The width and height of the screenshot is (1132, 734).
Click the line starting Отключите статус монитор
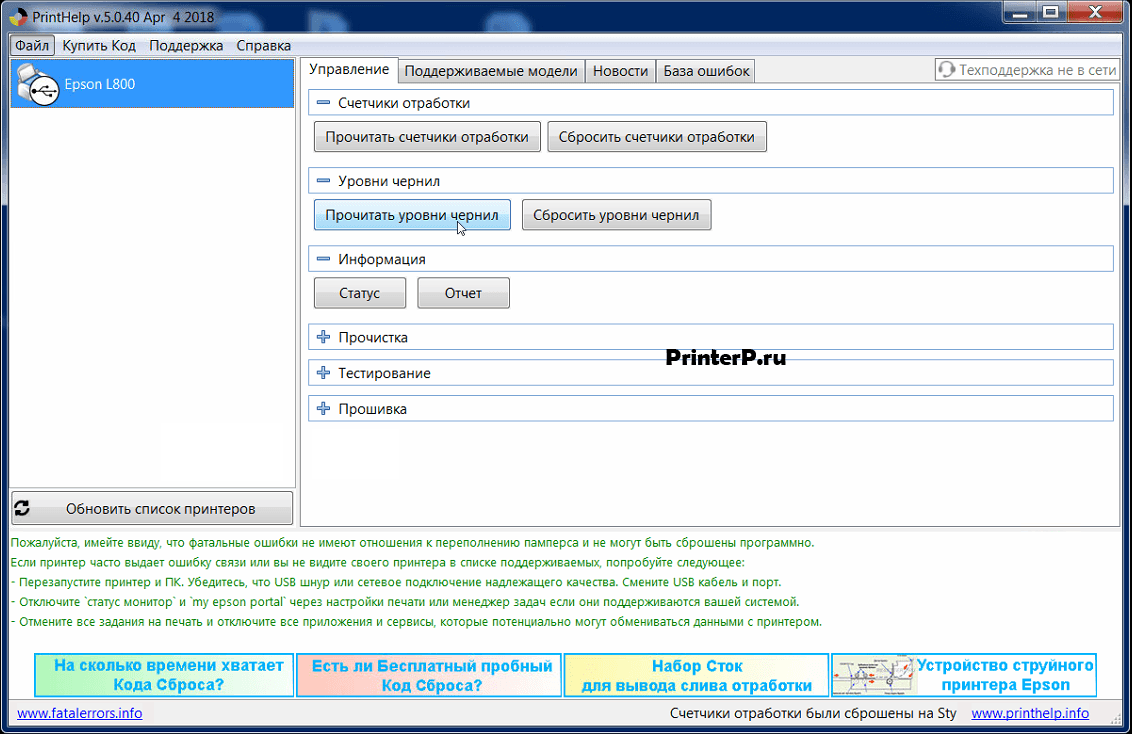coord(405,601)
